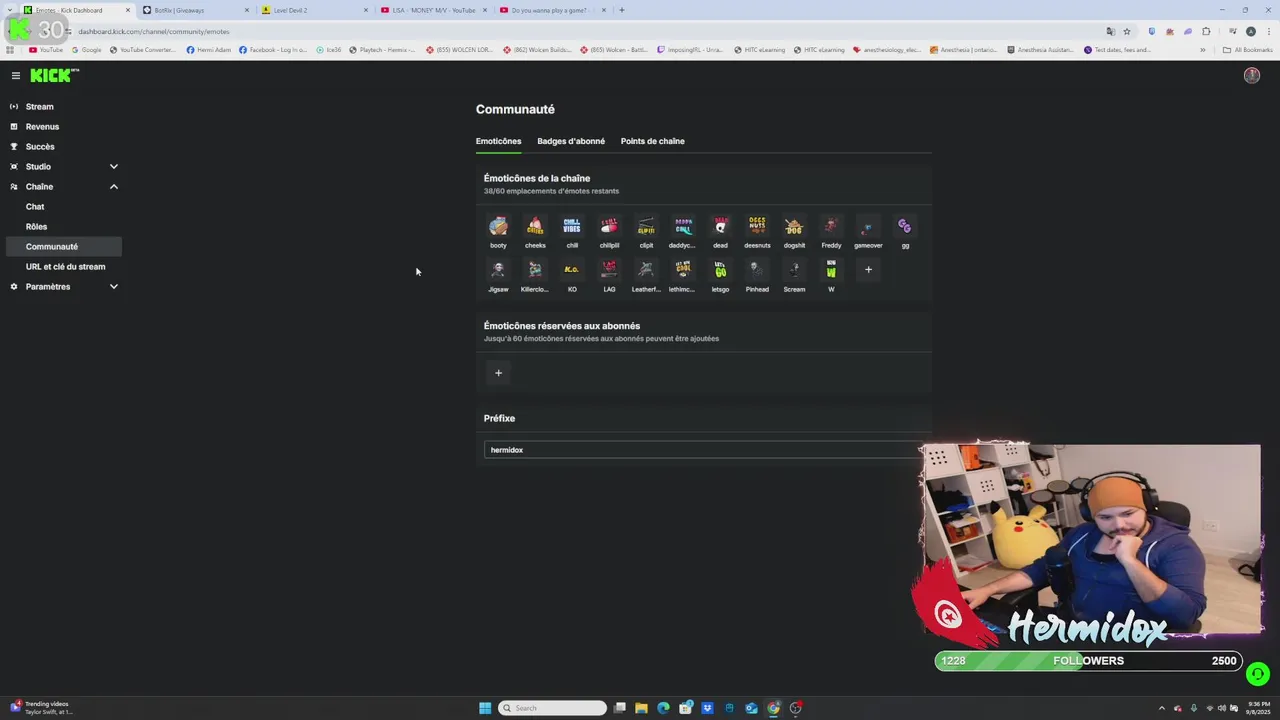
Task: Switch to BotRix Giveaways browser tab
Action: coord(196,10)
